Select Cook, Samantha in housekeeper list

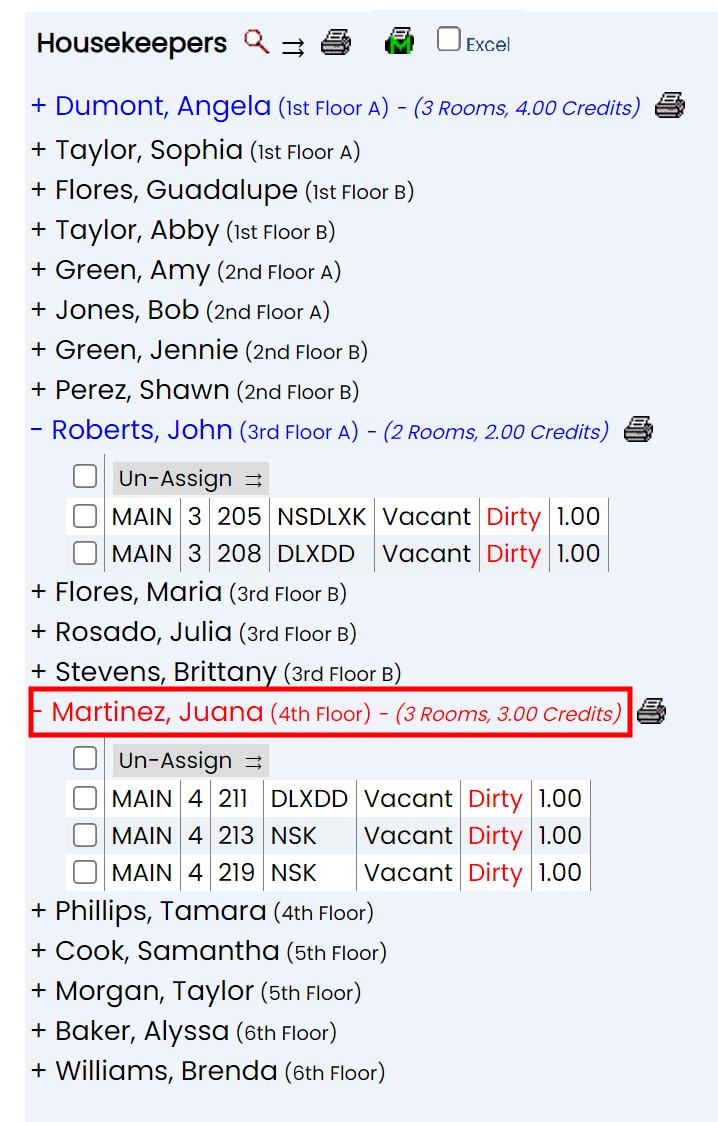point(167,951)
